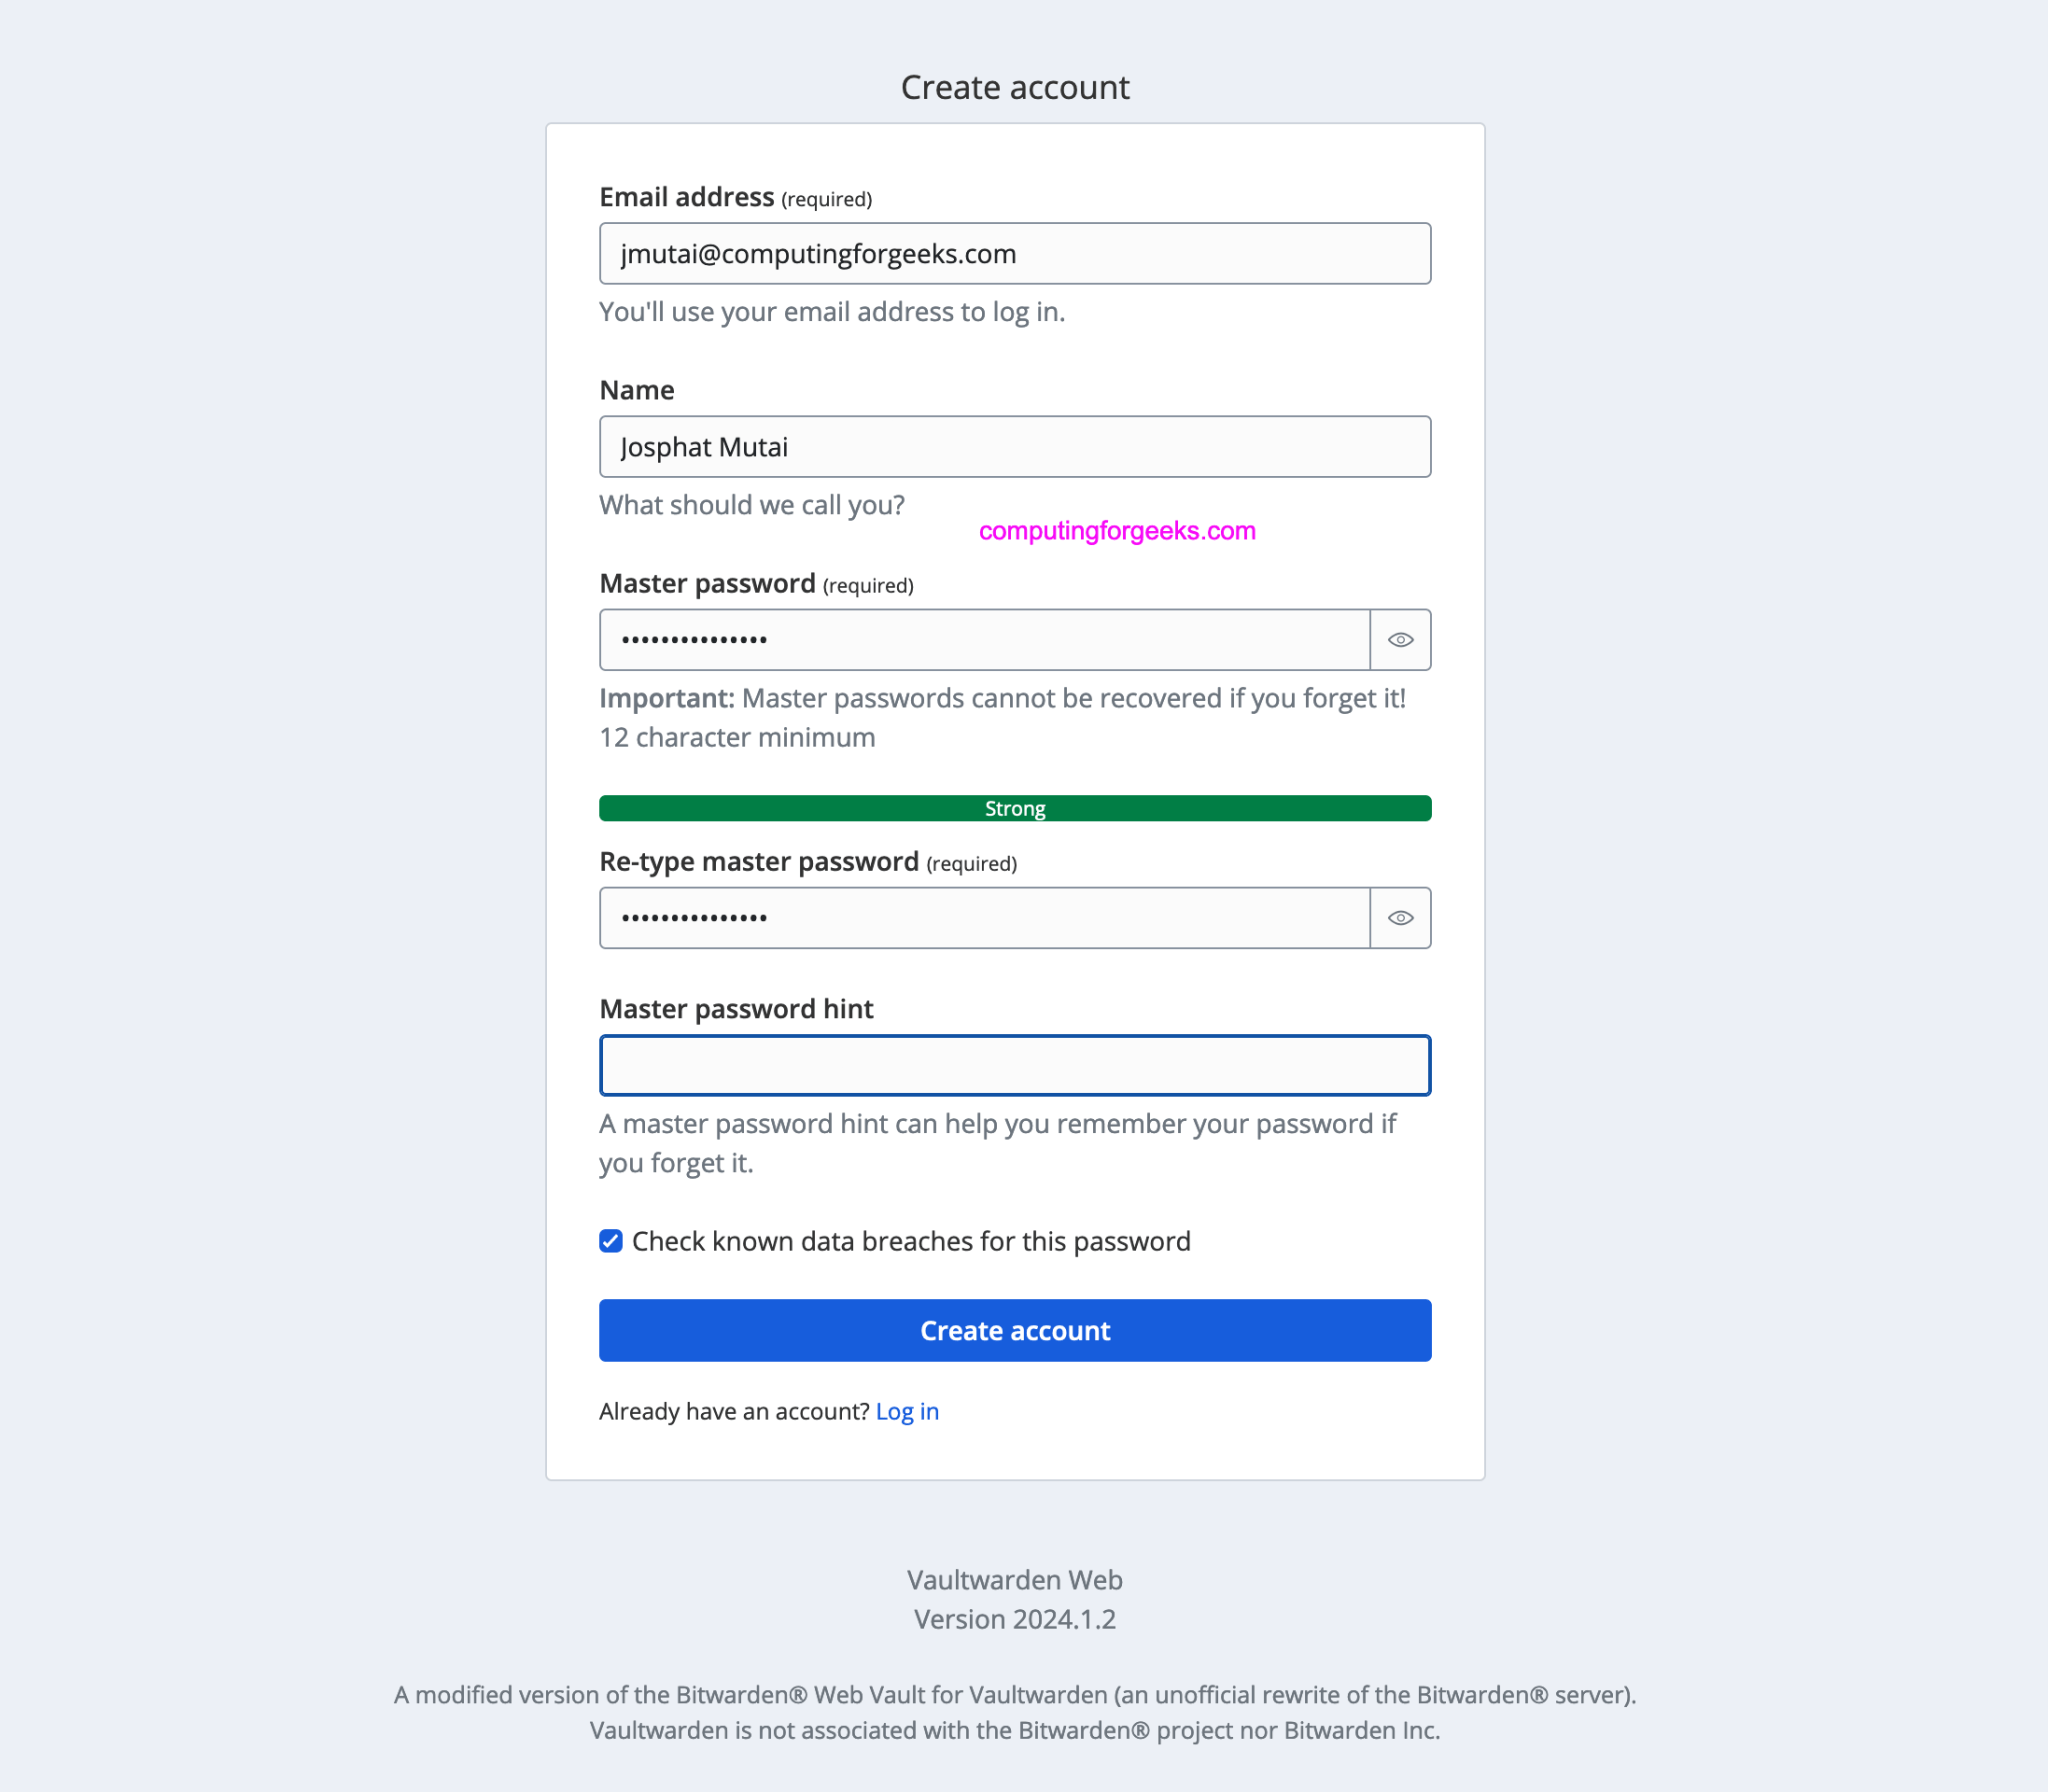Image resolution: width=2048 pixels, height=1792 pixels.
Task: Click the 'Vaultwarden Web' footer text
Action: click(1014, 1580)
